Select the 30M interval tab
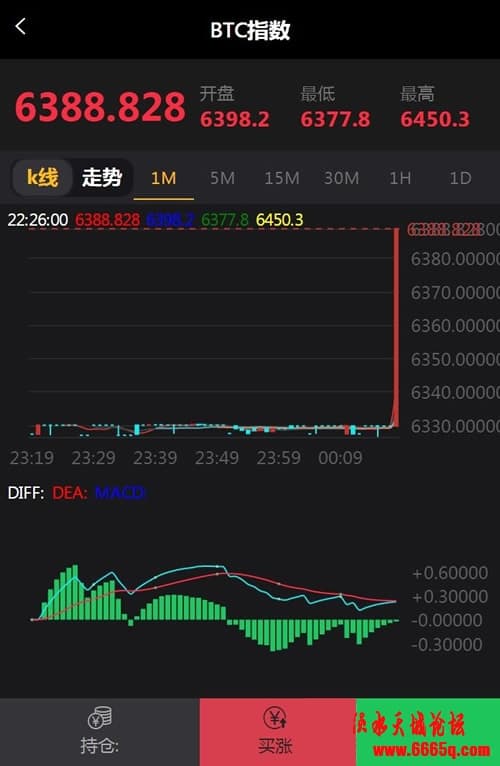The image size is (500, 766). (x=341, y=178)
